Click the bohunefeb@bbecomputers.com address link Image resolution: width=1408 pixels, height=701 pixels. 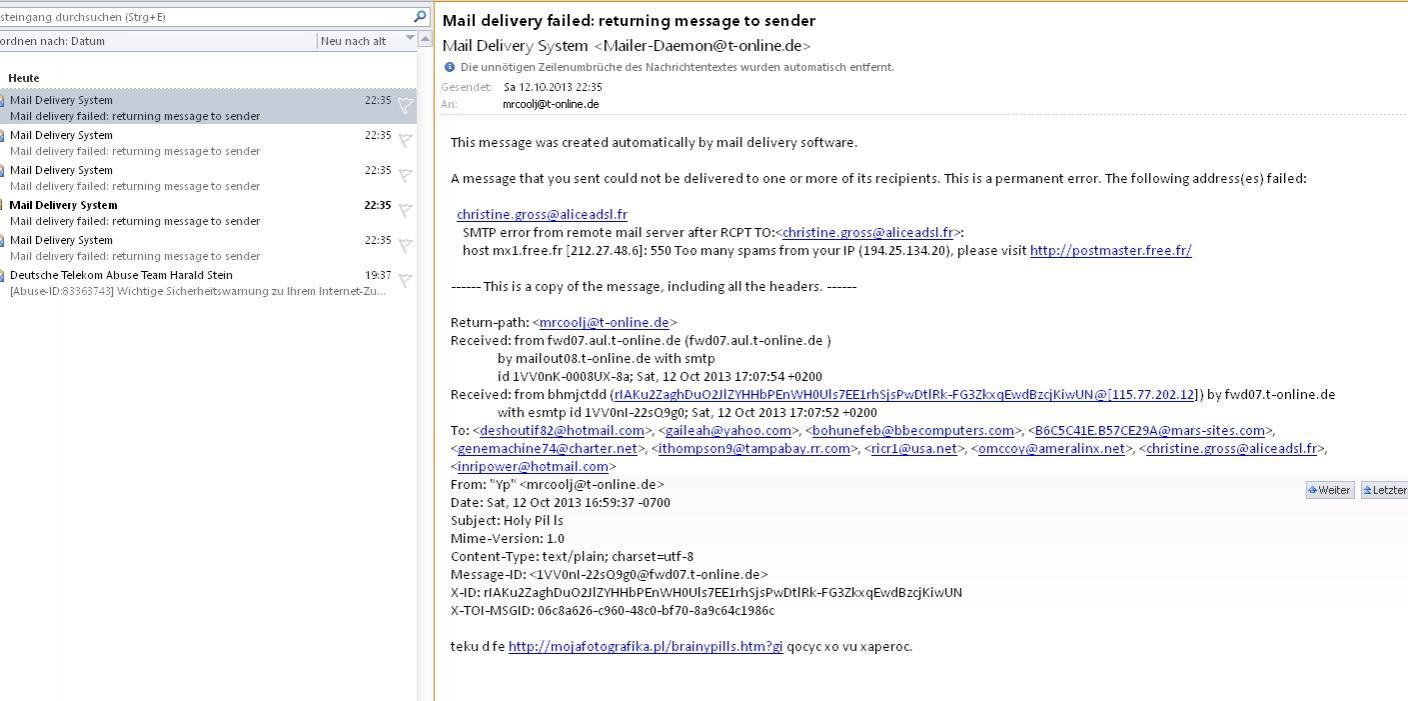pos(913,431)
